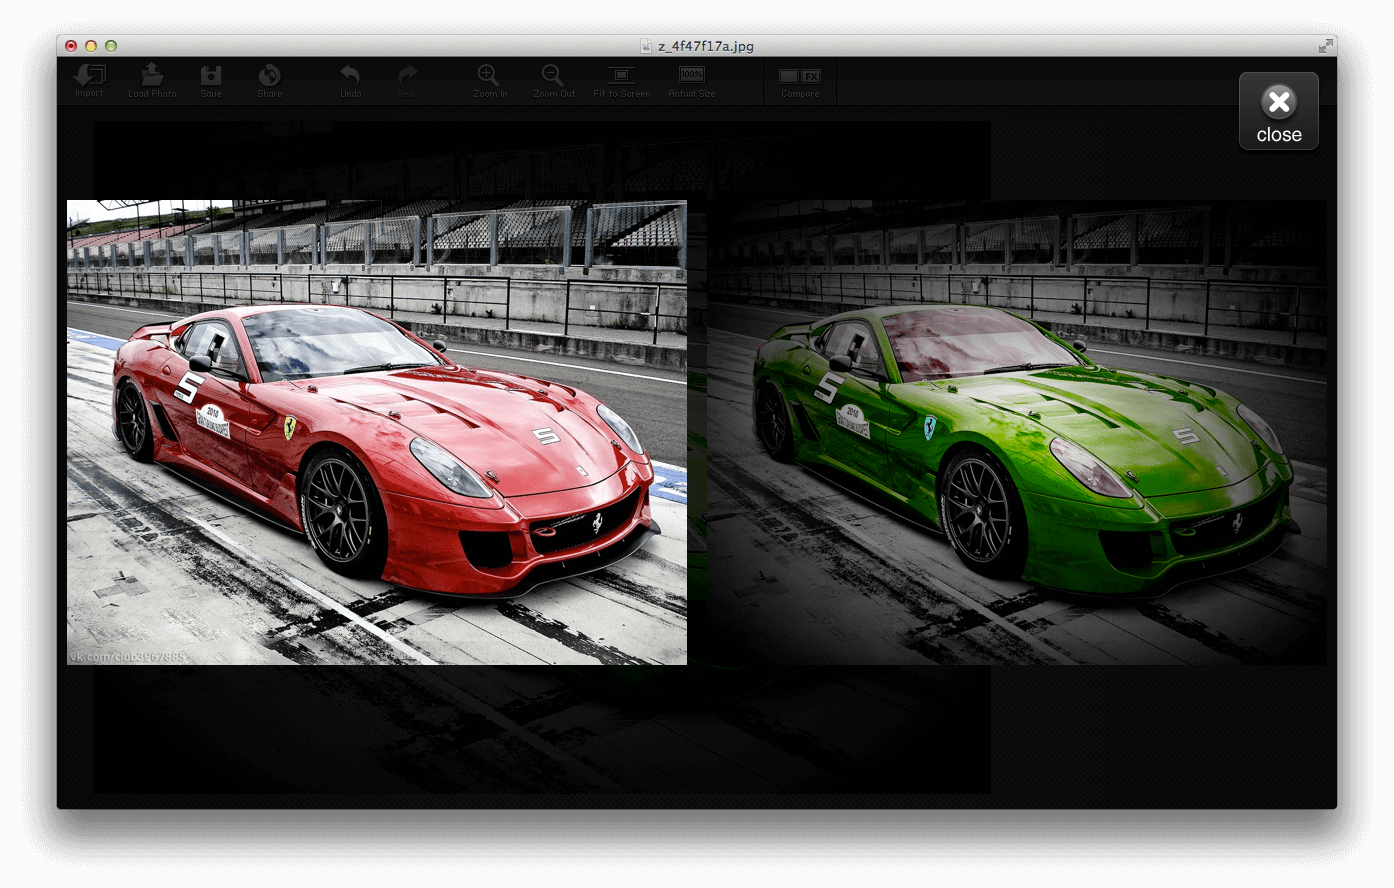Open the Share option in toolbar
Image resolution: width=1394 pixels, height=888 pixels.
pyautogui.click(x=269, y=80)
